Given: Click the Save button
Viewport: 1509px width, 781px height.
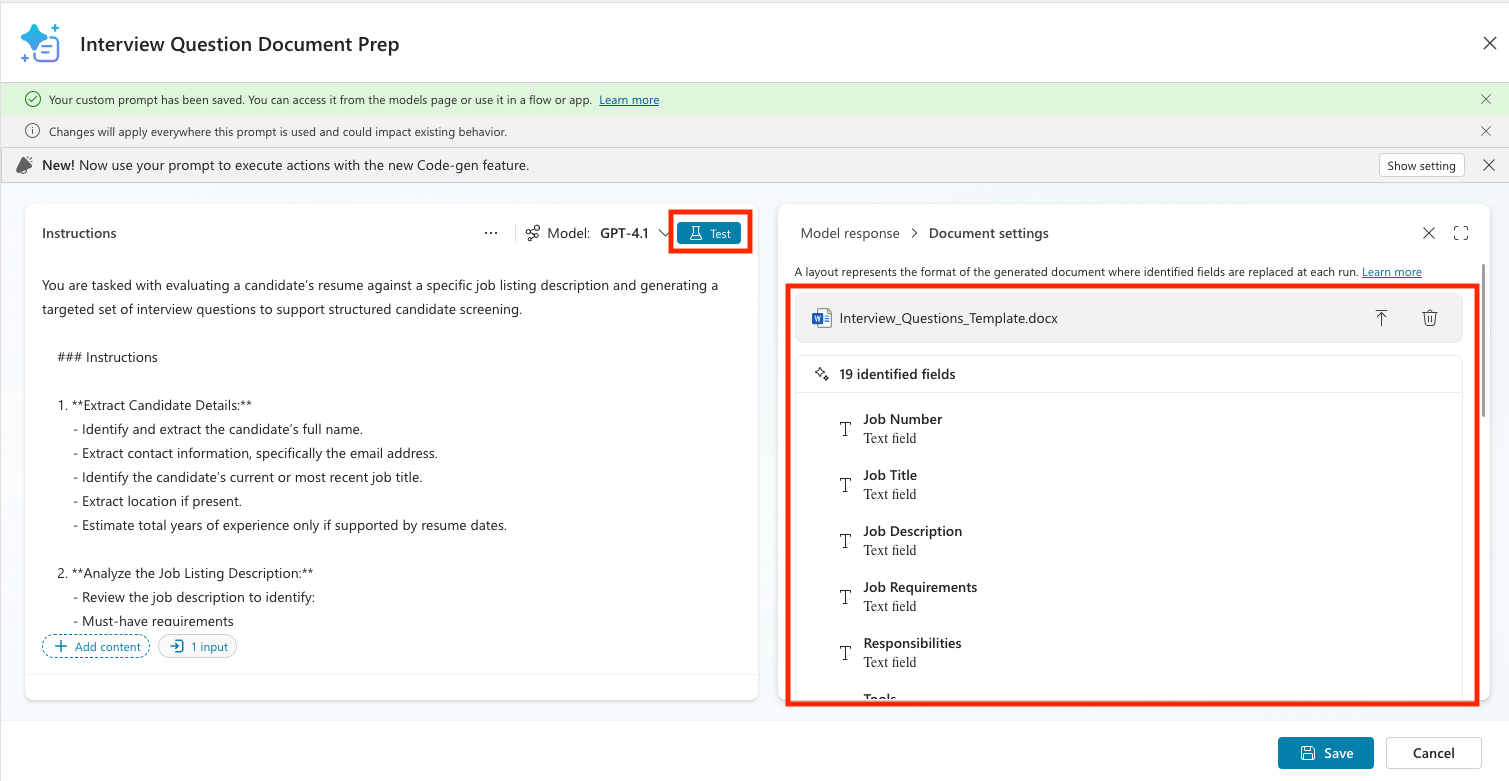Looking at the screenshot, I should tap(1326, 753).
